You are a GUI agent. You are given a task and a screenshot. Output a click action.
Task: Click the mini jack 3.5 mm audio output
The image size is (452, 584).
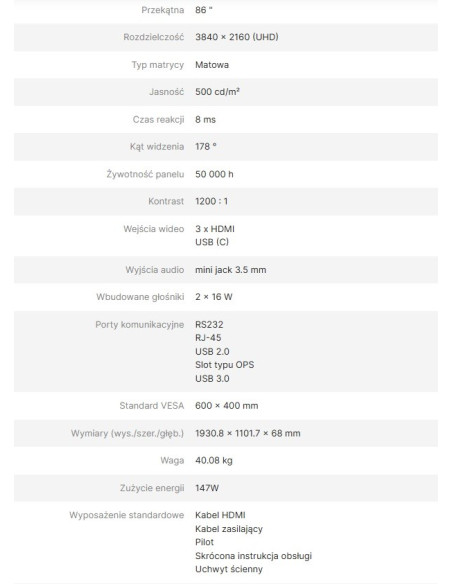pos(230,270)
